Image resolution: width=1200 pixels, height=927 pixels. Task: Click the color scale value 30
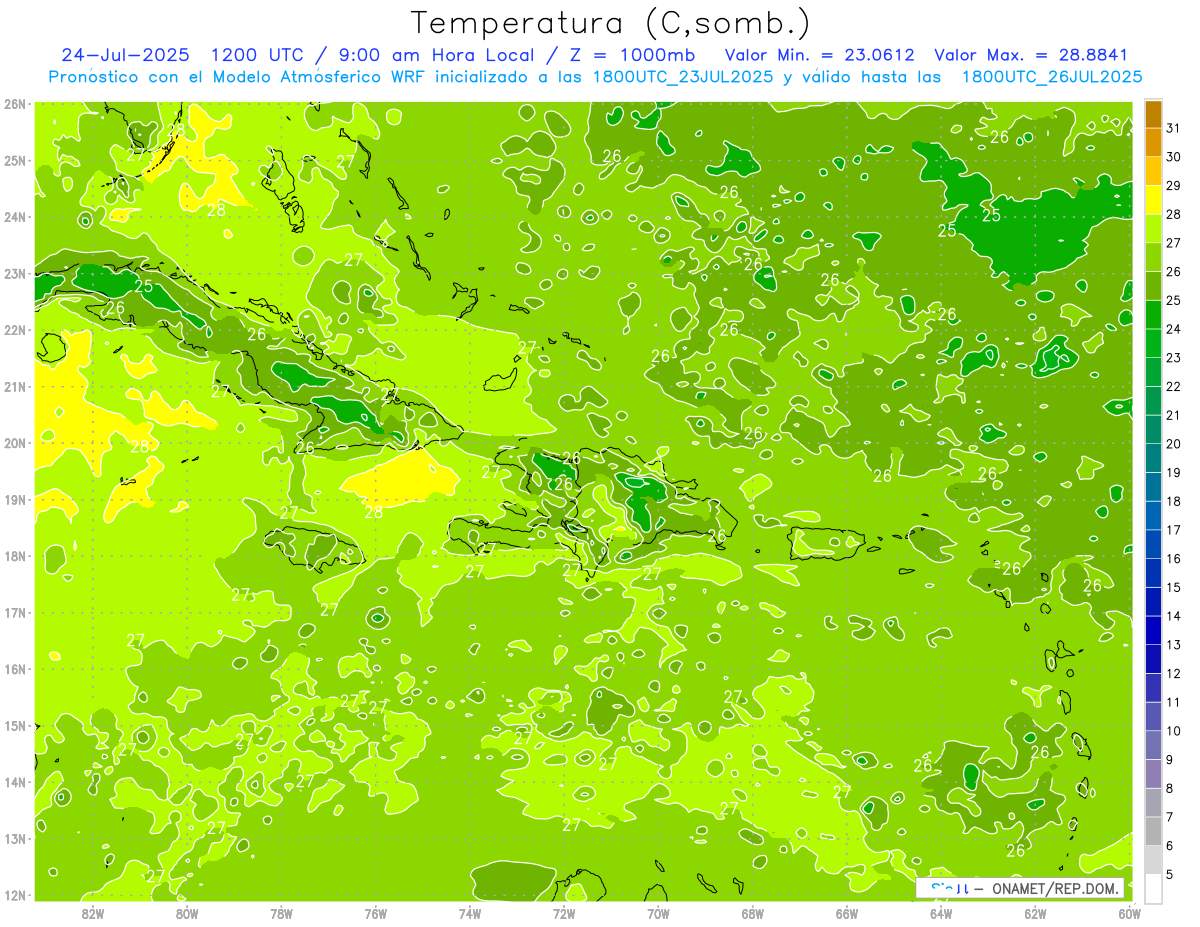(1173, 156)
